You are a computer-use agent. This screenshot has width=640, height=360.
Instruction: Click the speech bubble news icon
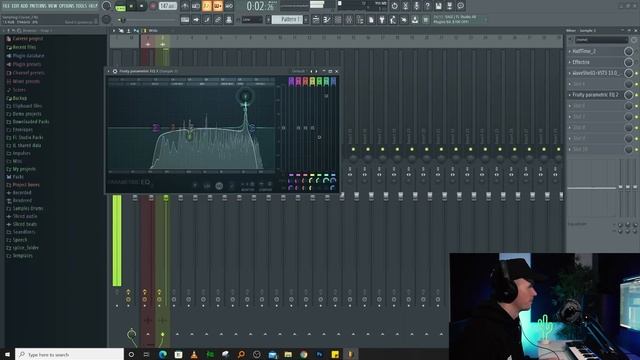coord(460,6)
